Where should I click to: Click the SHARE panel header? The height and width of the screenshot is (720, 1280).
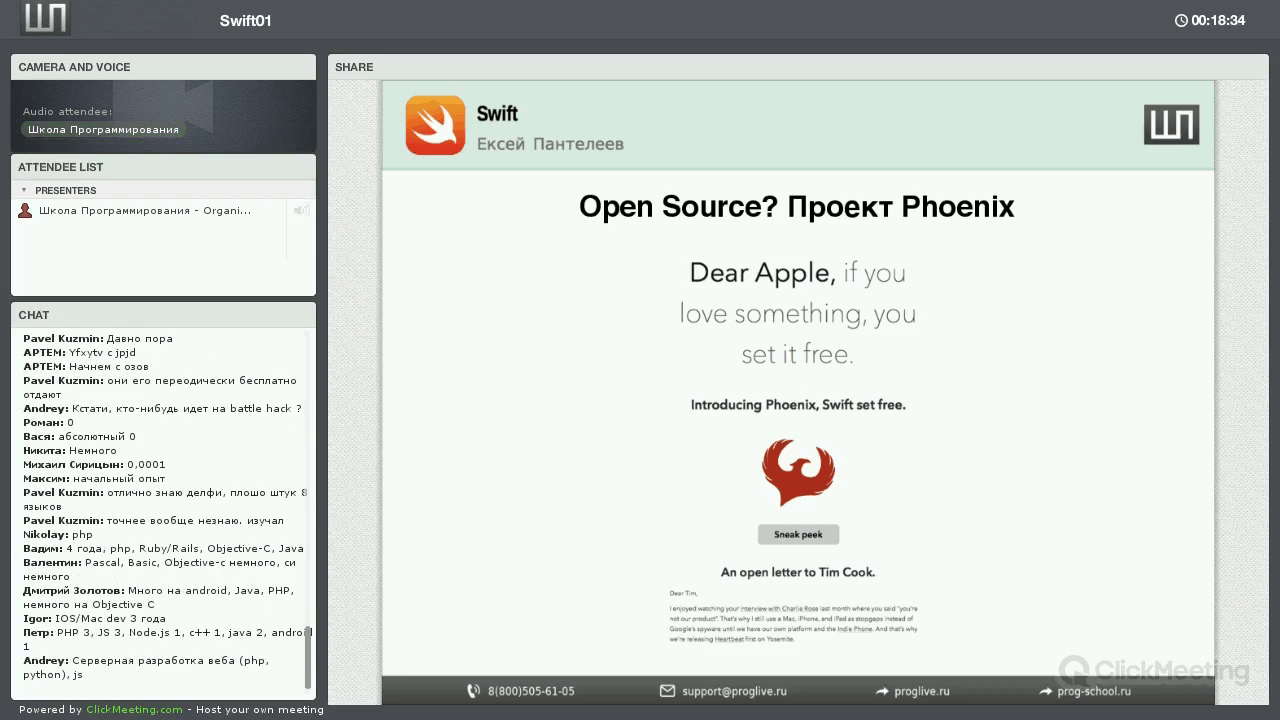tap(798, 67)
